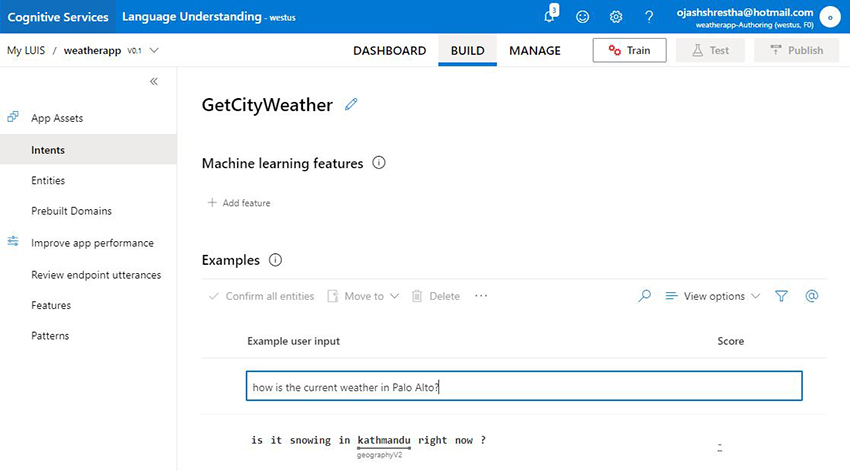Image resolution: width=850 pixels, height=471 pixels.
Task: Switch to the MANAGE tab
Action: click(535, 50)
